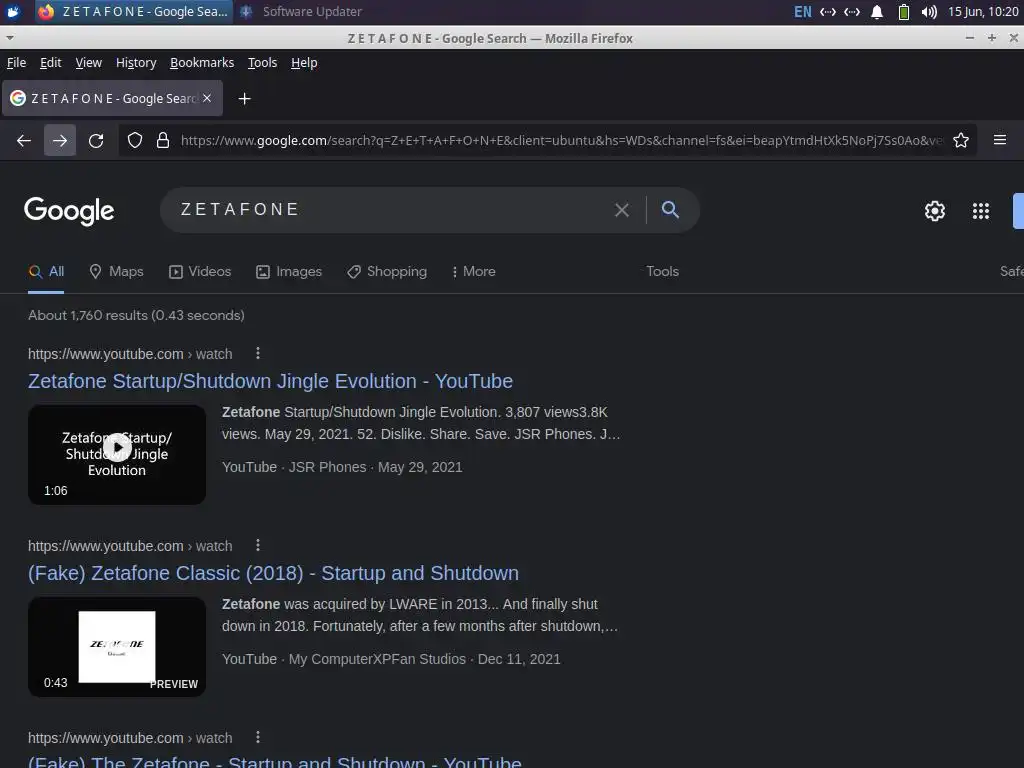The height and width of the screenshot is (768, 1024).
Task: Click 'My ComputerXPFan Studios · Dec 11, 2021' text
Action: pyautogui.click(x=424, y=660)
